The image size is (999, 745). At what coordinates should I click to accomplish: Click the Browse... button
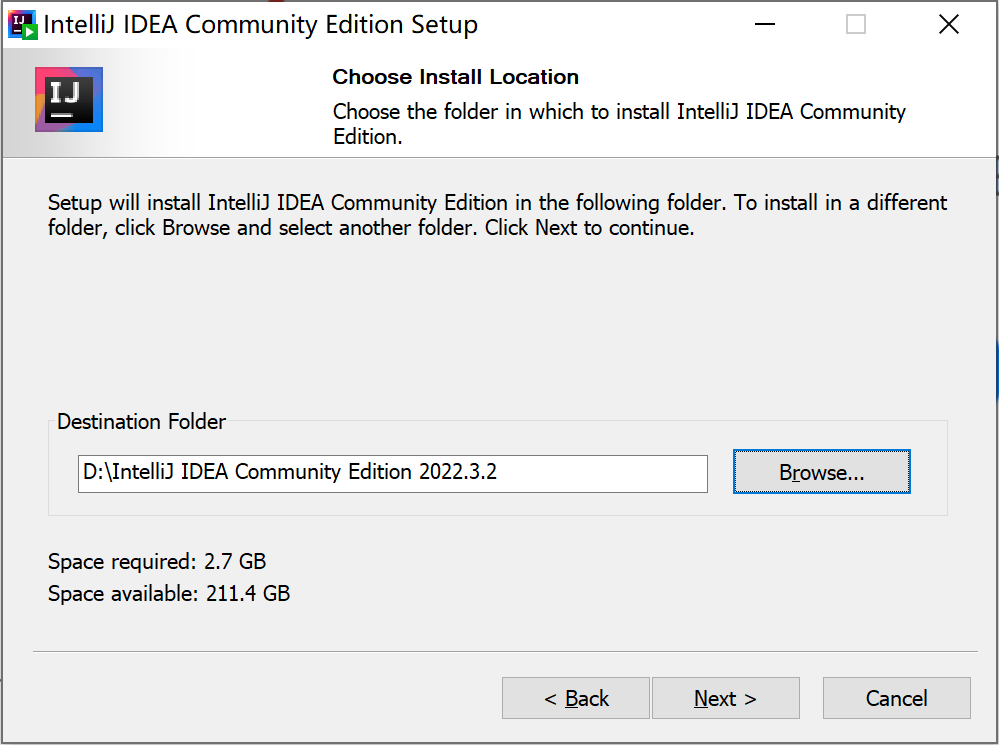(821, 472)
